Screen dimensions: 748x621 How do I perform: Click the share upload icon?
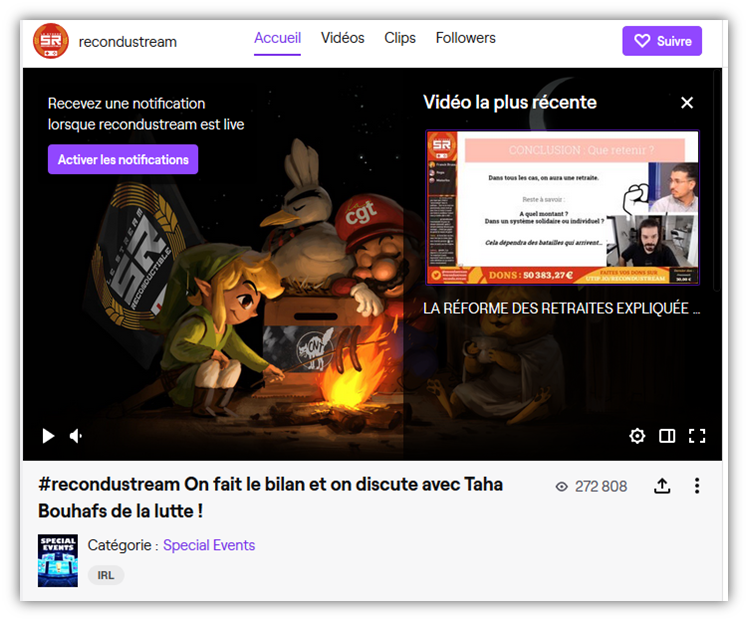662,486
